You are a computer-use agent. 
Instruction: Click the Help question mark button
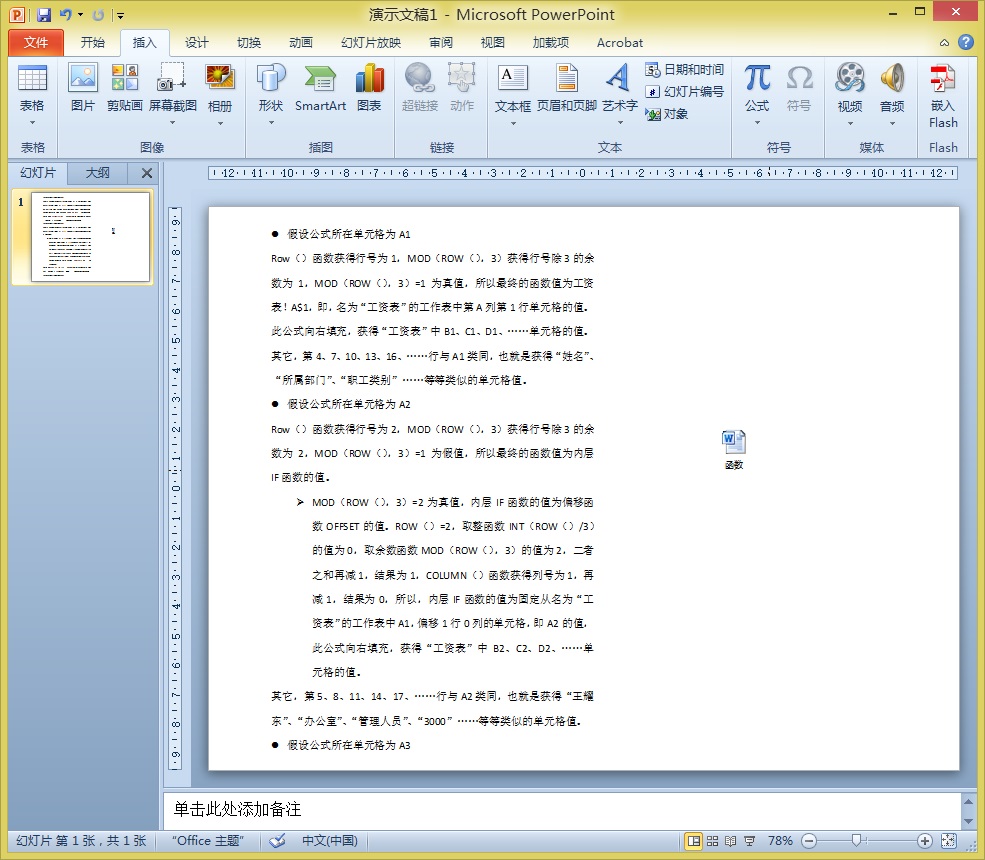pos(966,43)
